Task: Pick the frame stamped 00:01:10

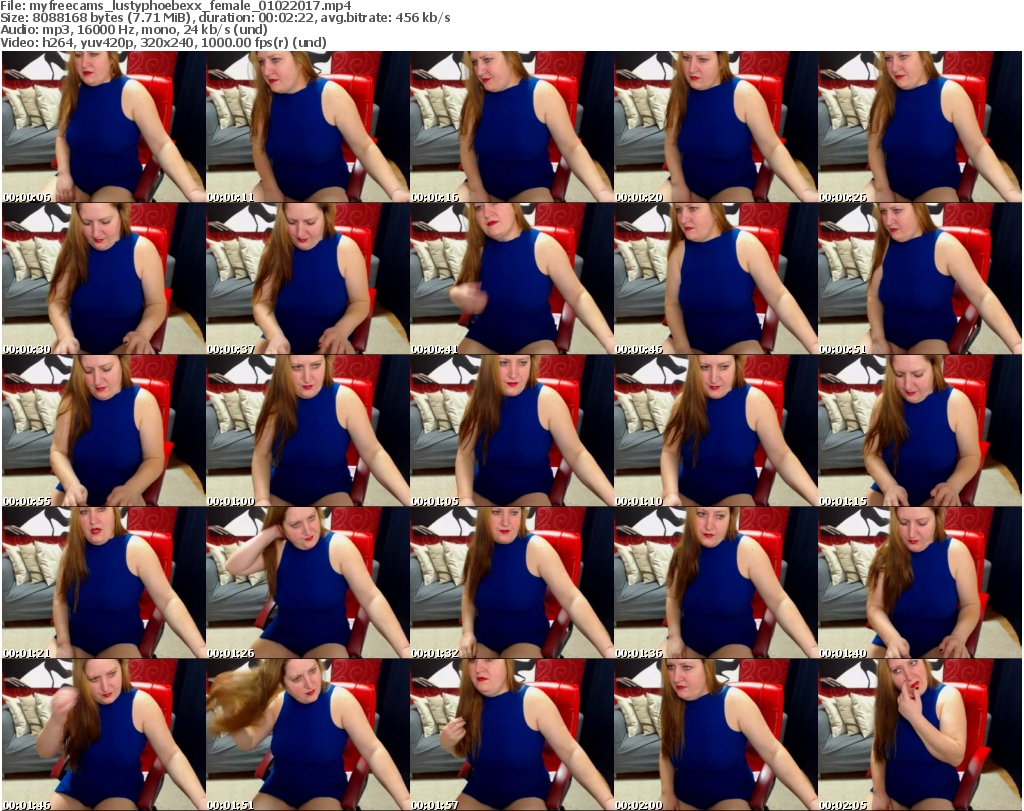Action: pyautogui.click(x=716, y=431)
